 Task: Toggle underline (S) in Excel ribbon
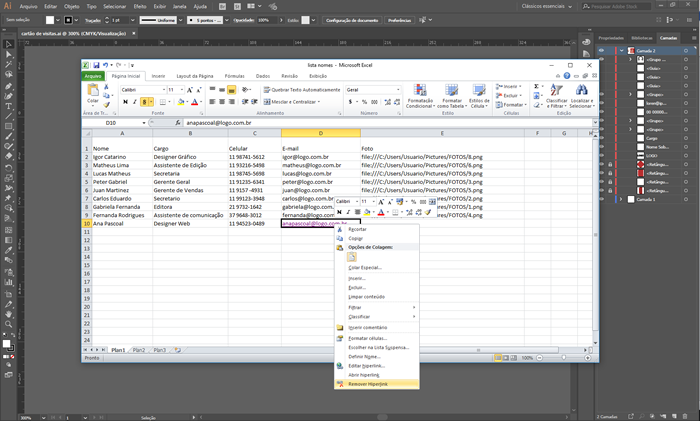[x=145, y=102]
